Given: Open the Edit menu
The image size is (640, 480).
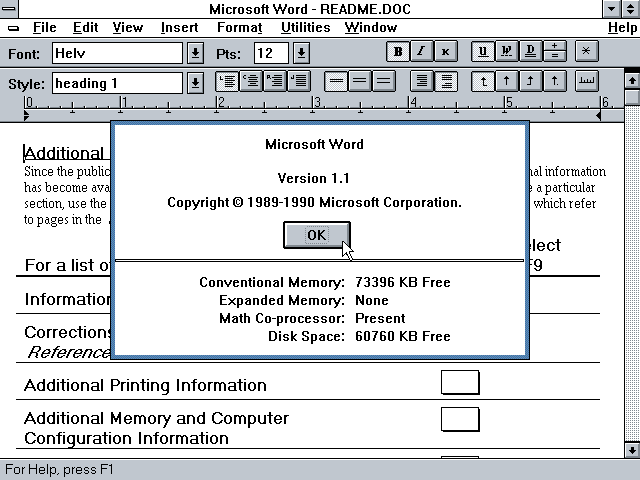Looking at the screenshot, I should pyautogui.click(x=85, y=28).
